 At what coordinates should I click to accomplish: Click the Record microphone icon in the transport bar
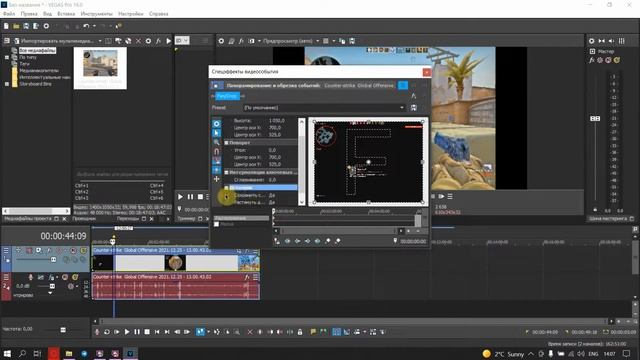(97, 332)
